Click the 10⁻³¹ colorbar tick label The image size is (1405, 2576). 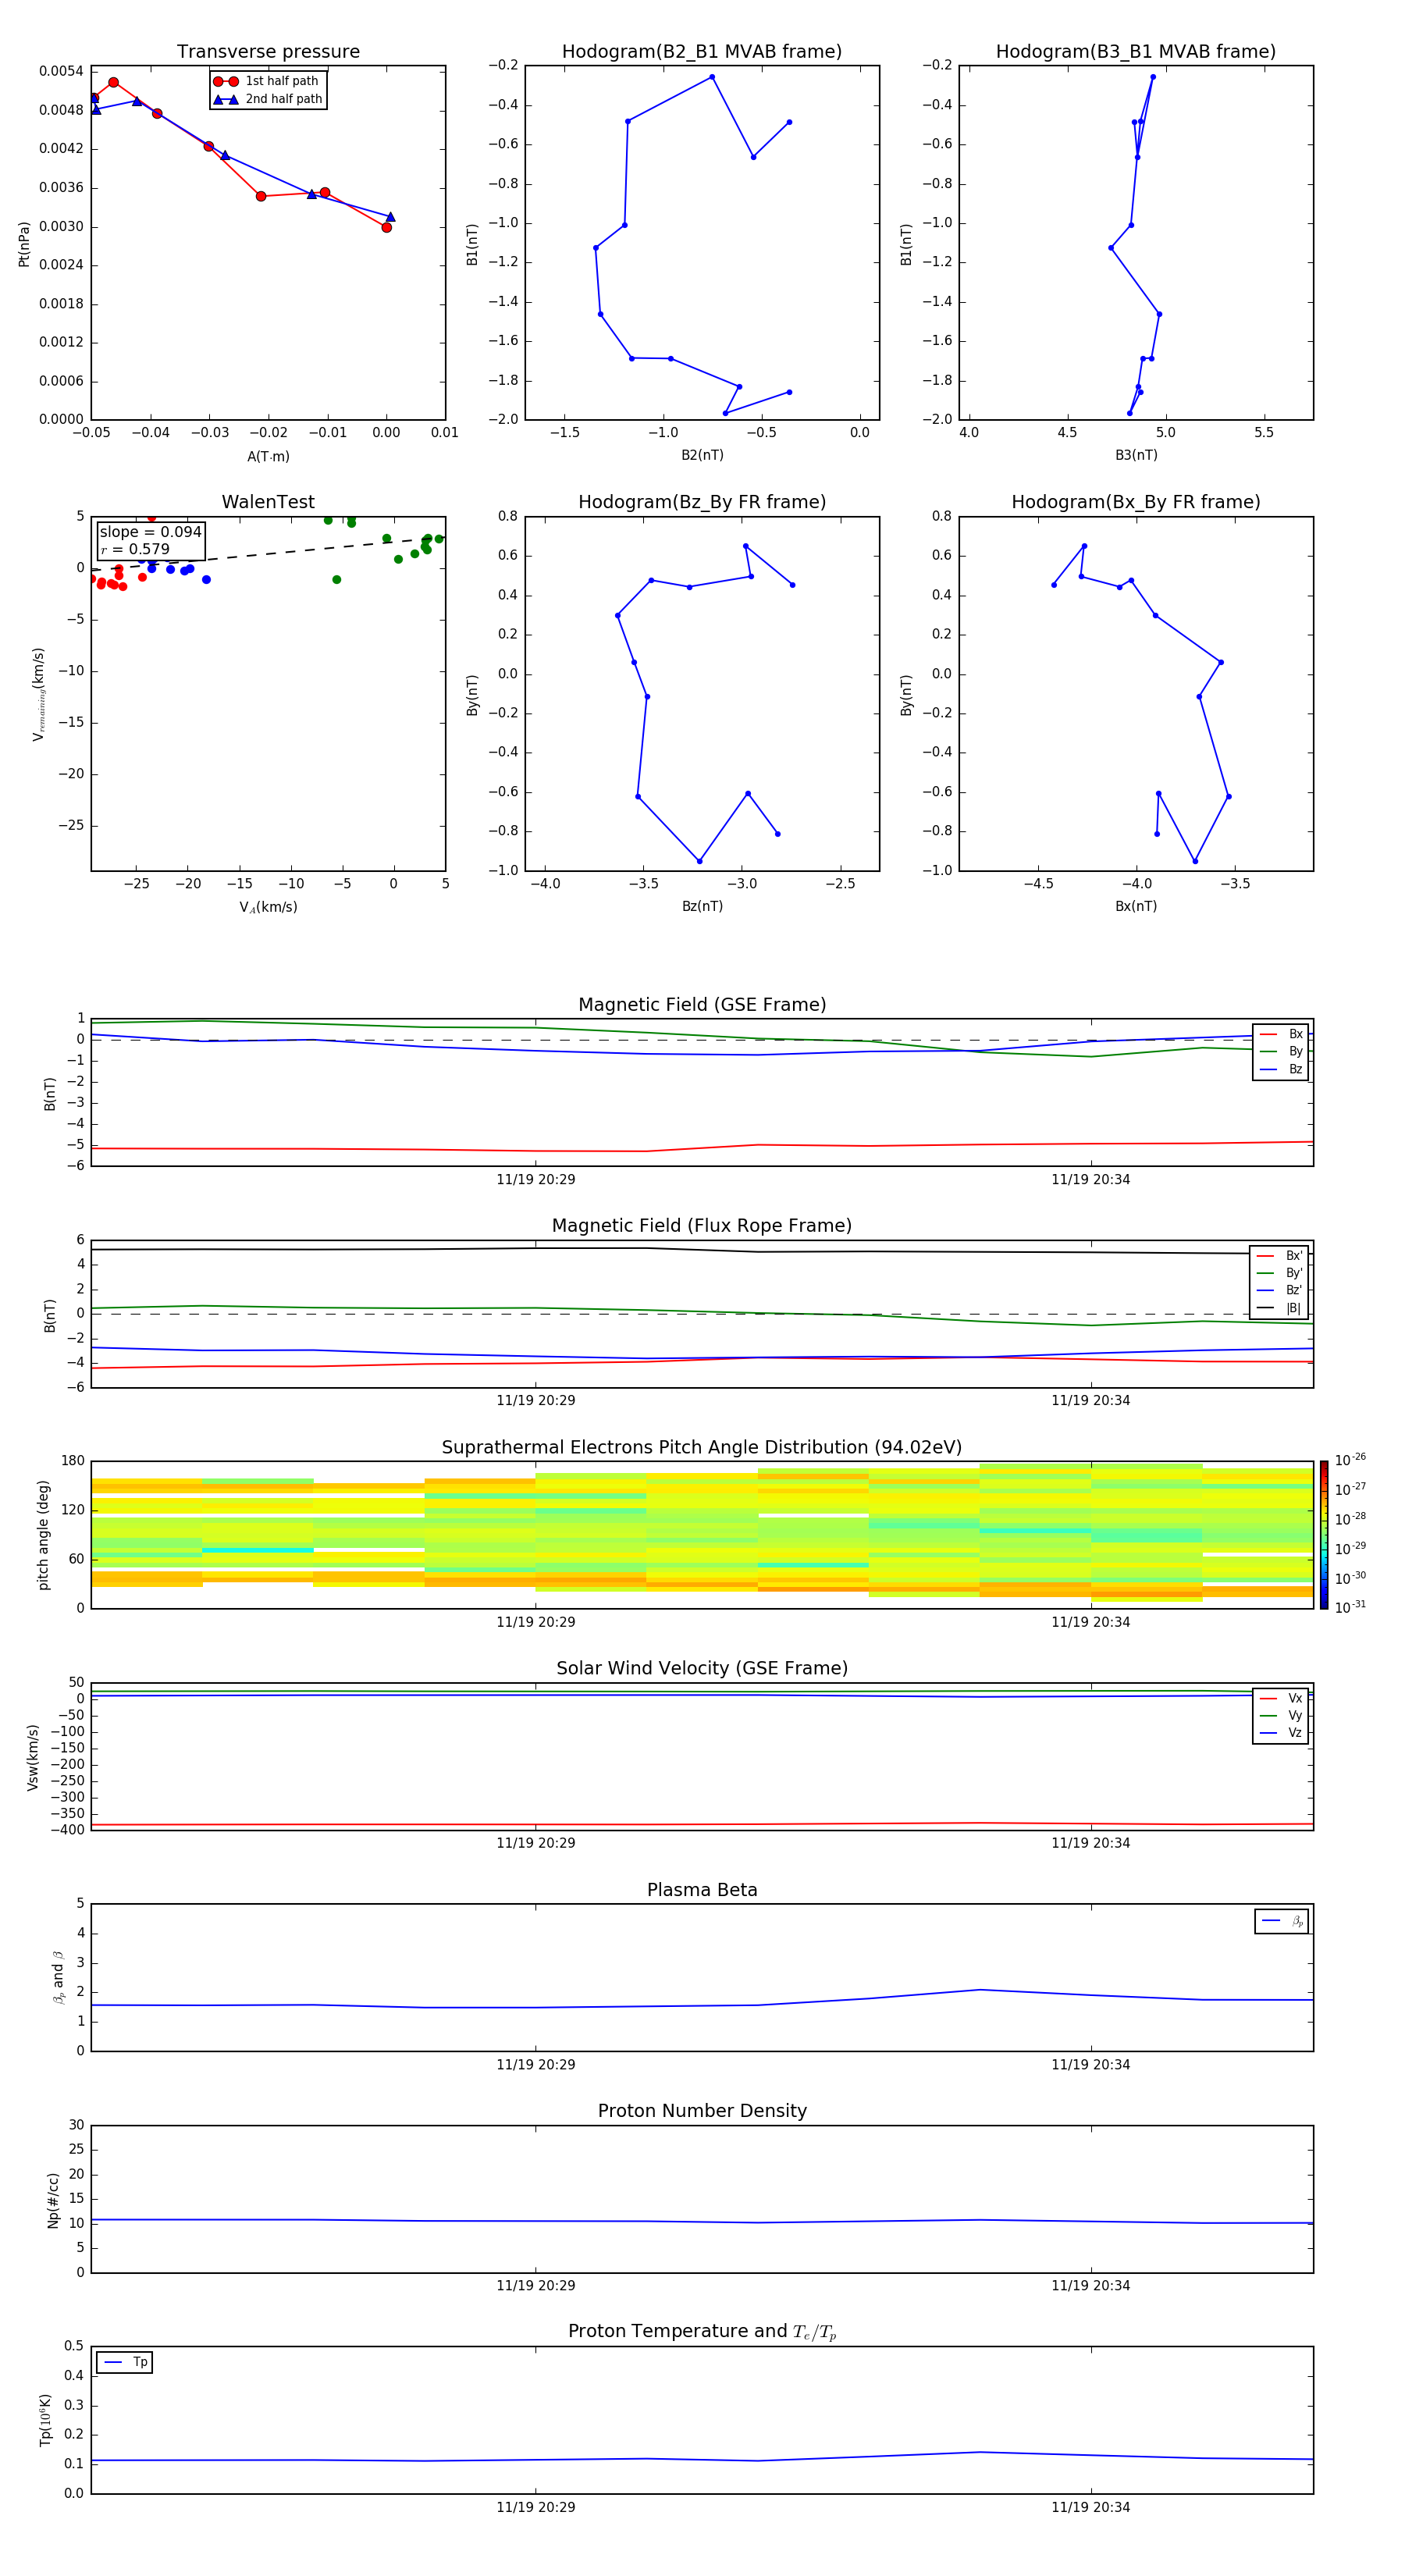[x=1350, y=1607]
